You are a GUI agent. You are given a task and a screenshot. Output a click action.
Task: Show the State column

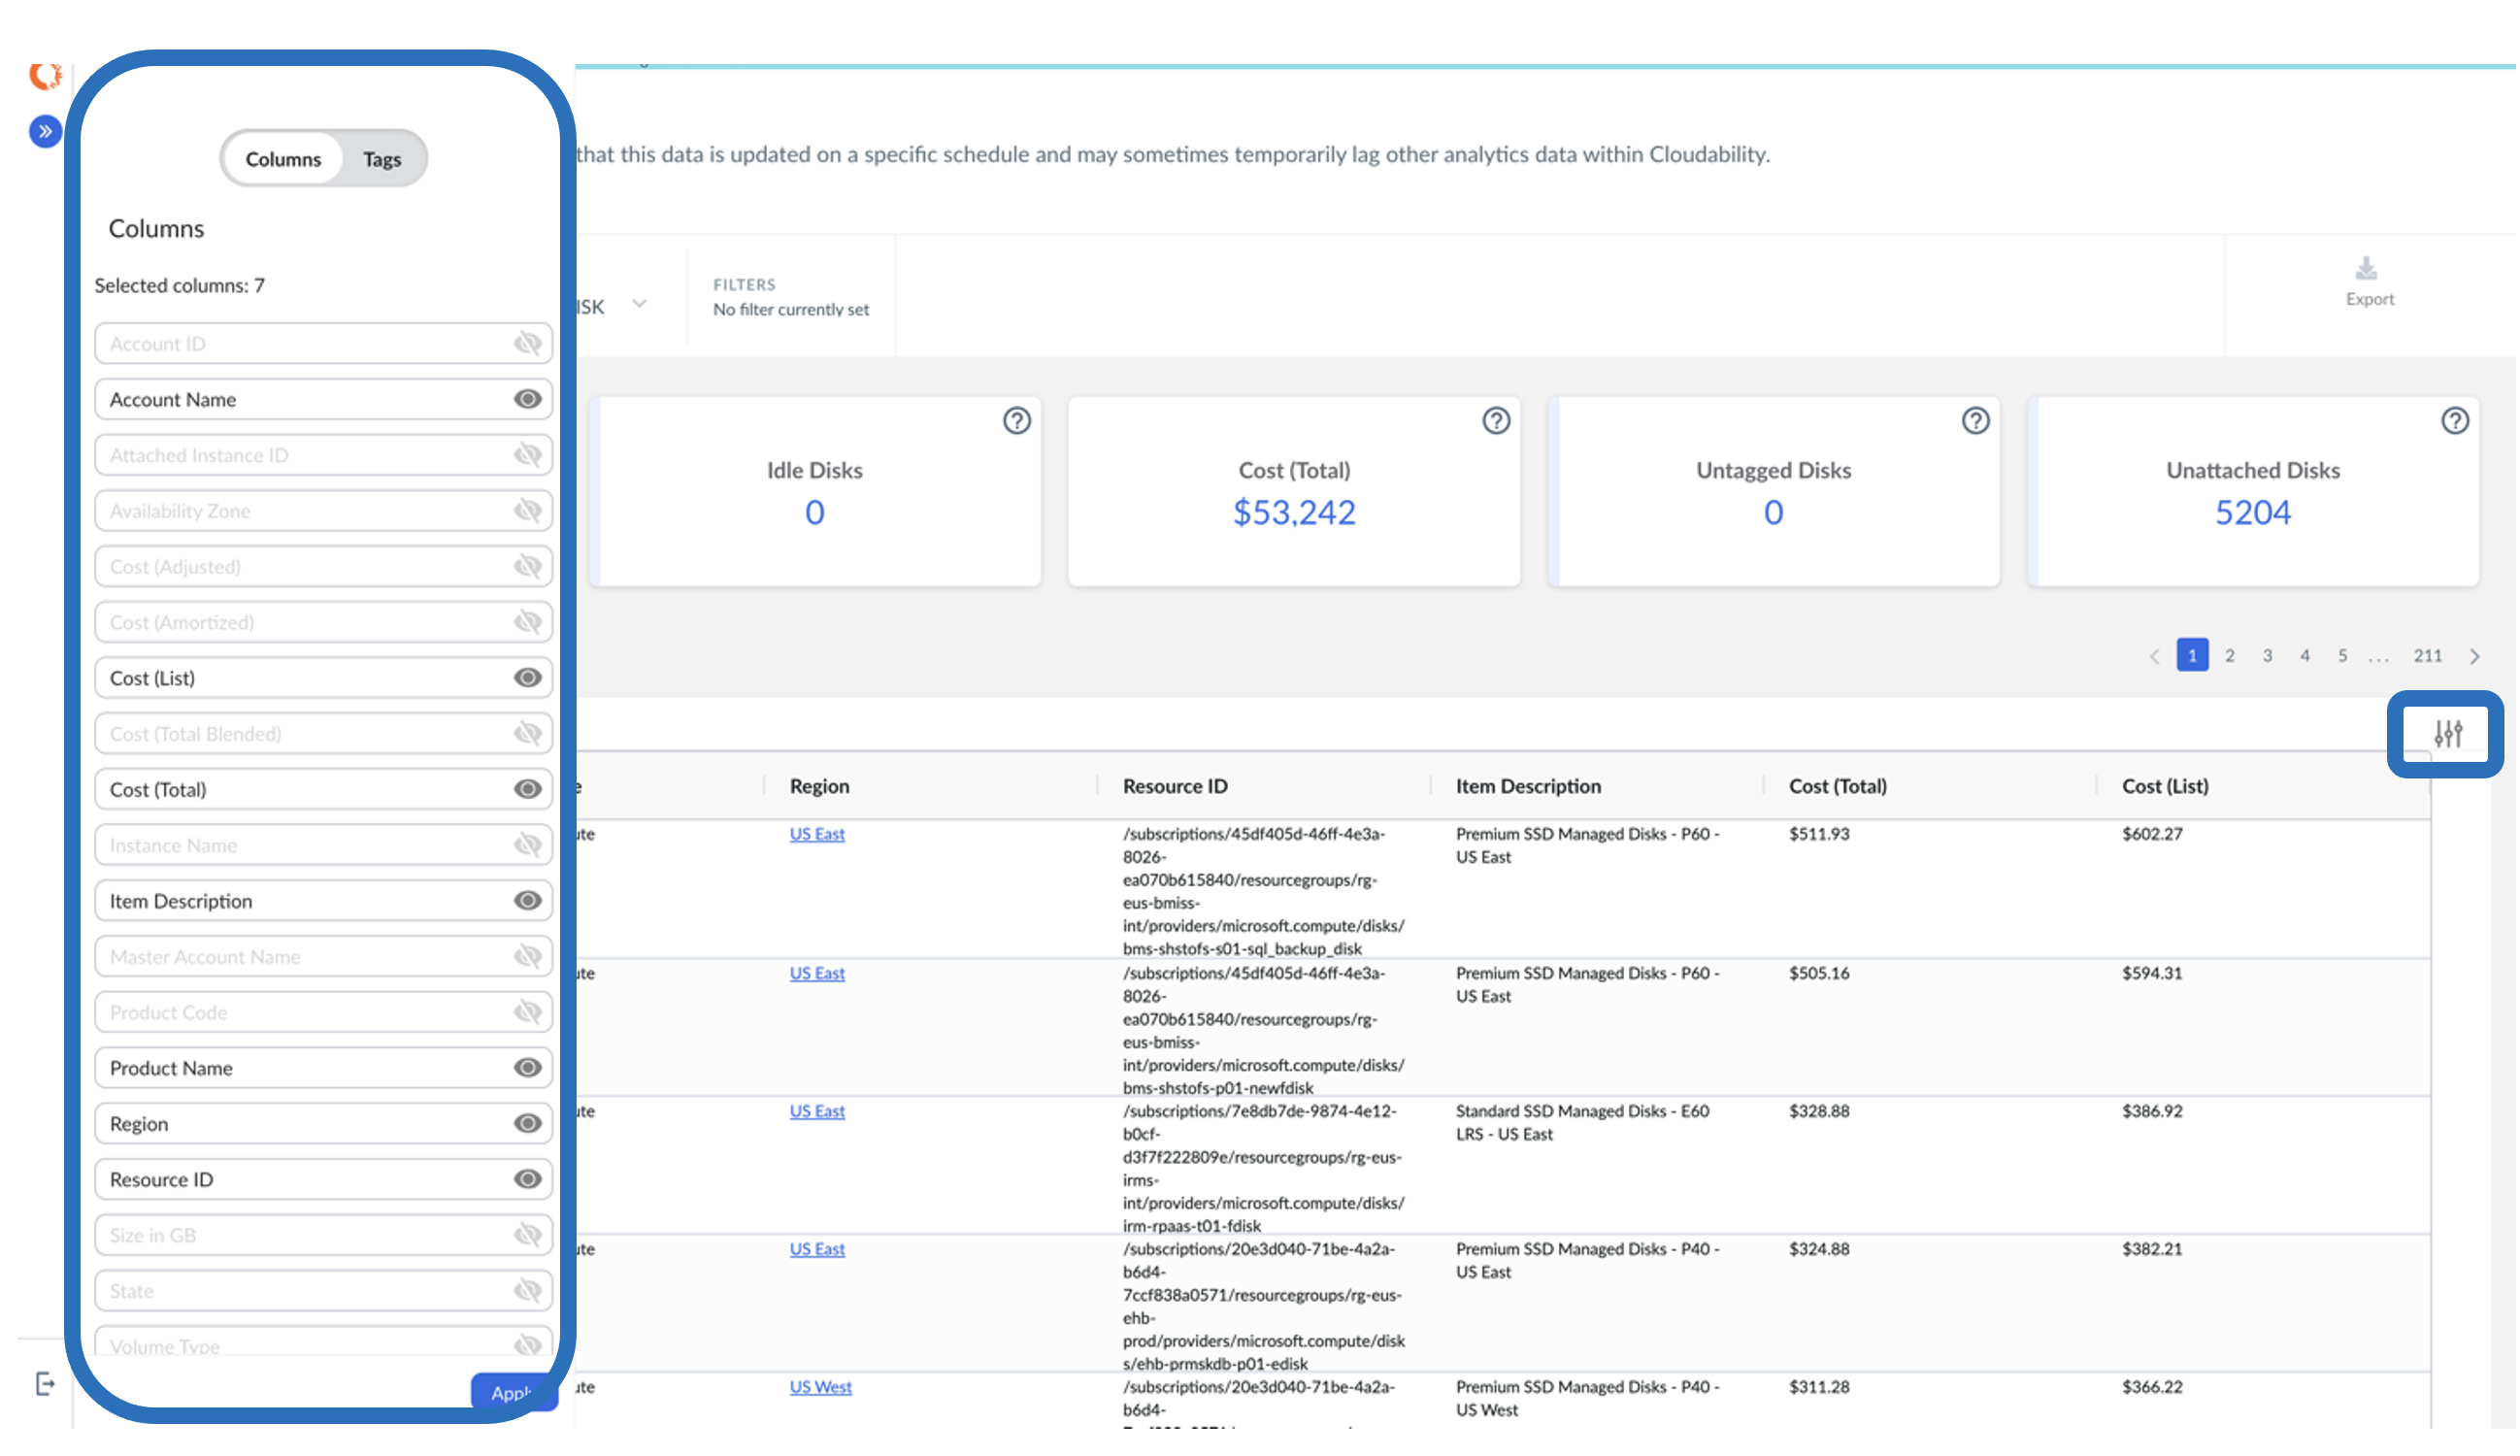[x=528, y=1292]
